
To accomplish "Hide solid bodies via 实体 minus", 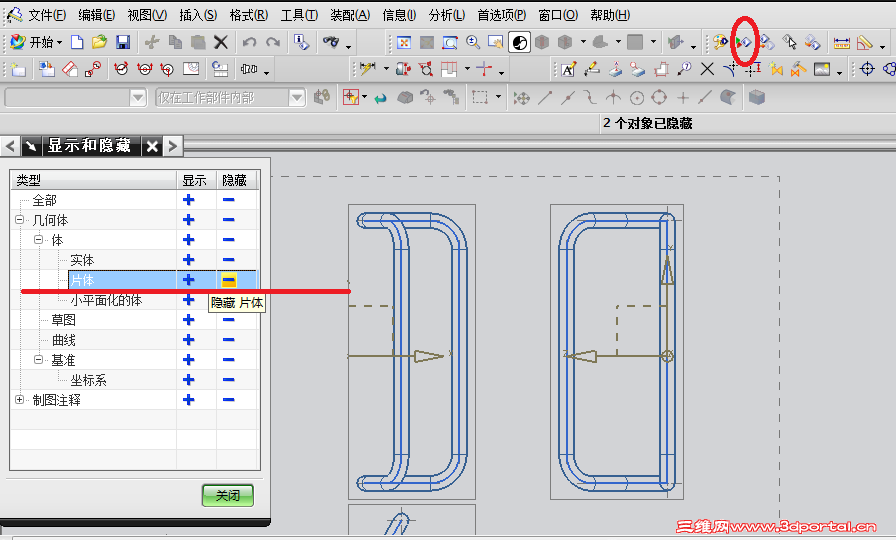I will [x=229, y=260].
